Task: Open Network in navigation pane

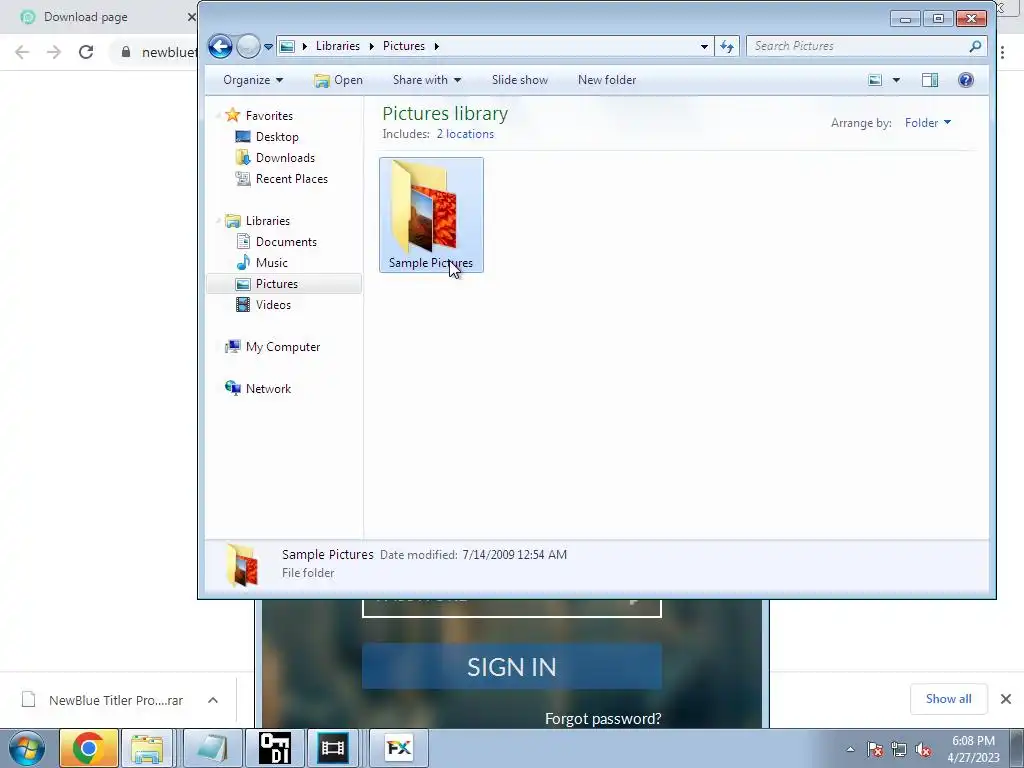Action: coord(268,389)
